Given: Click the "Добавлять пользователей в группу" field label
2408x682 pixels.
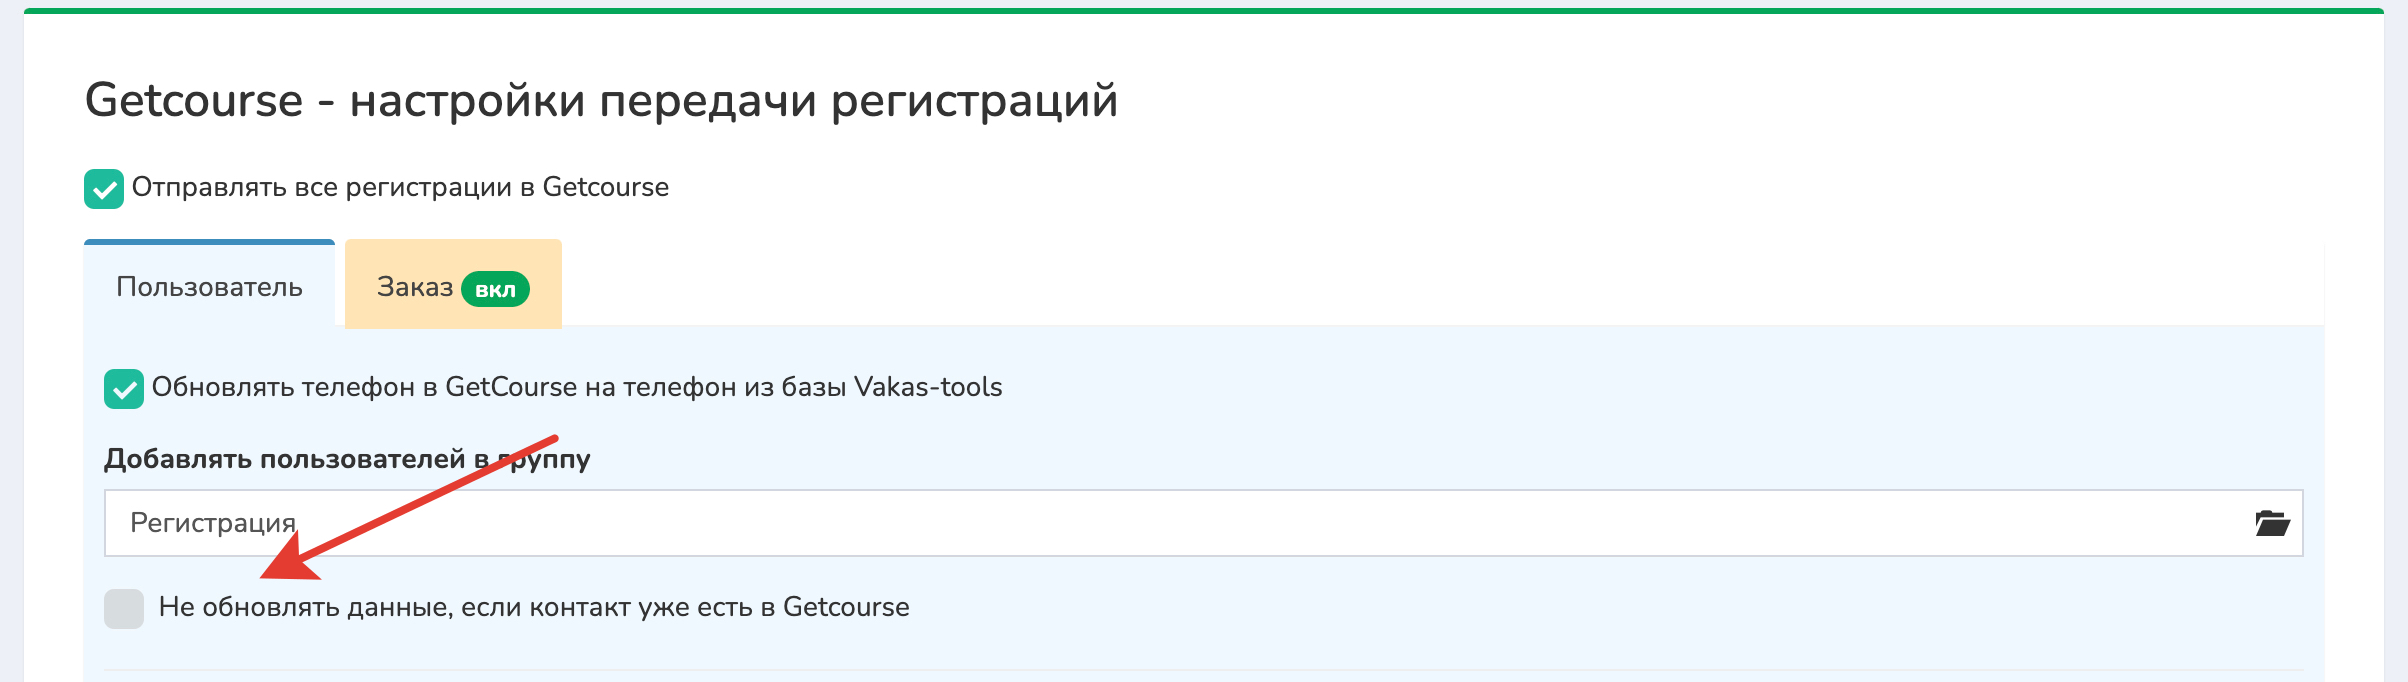Looking at the screenshot, I should coord(347,459).
